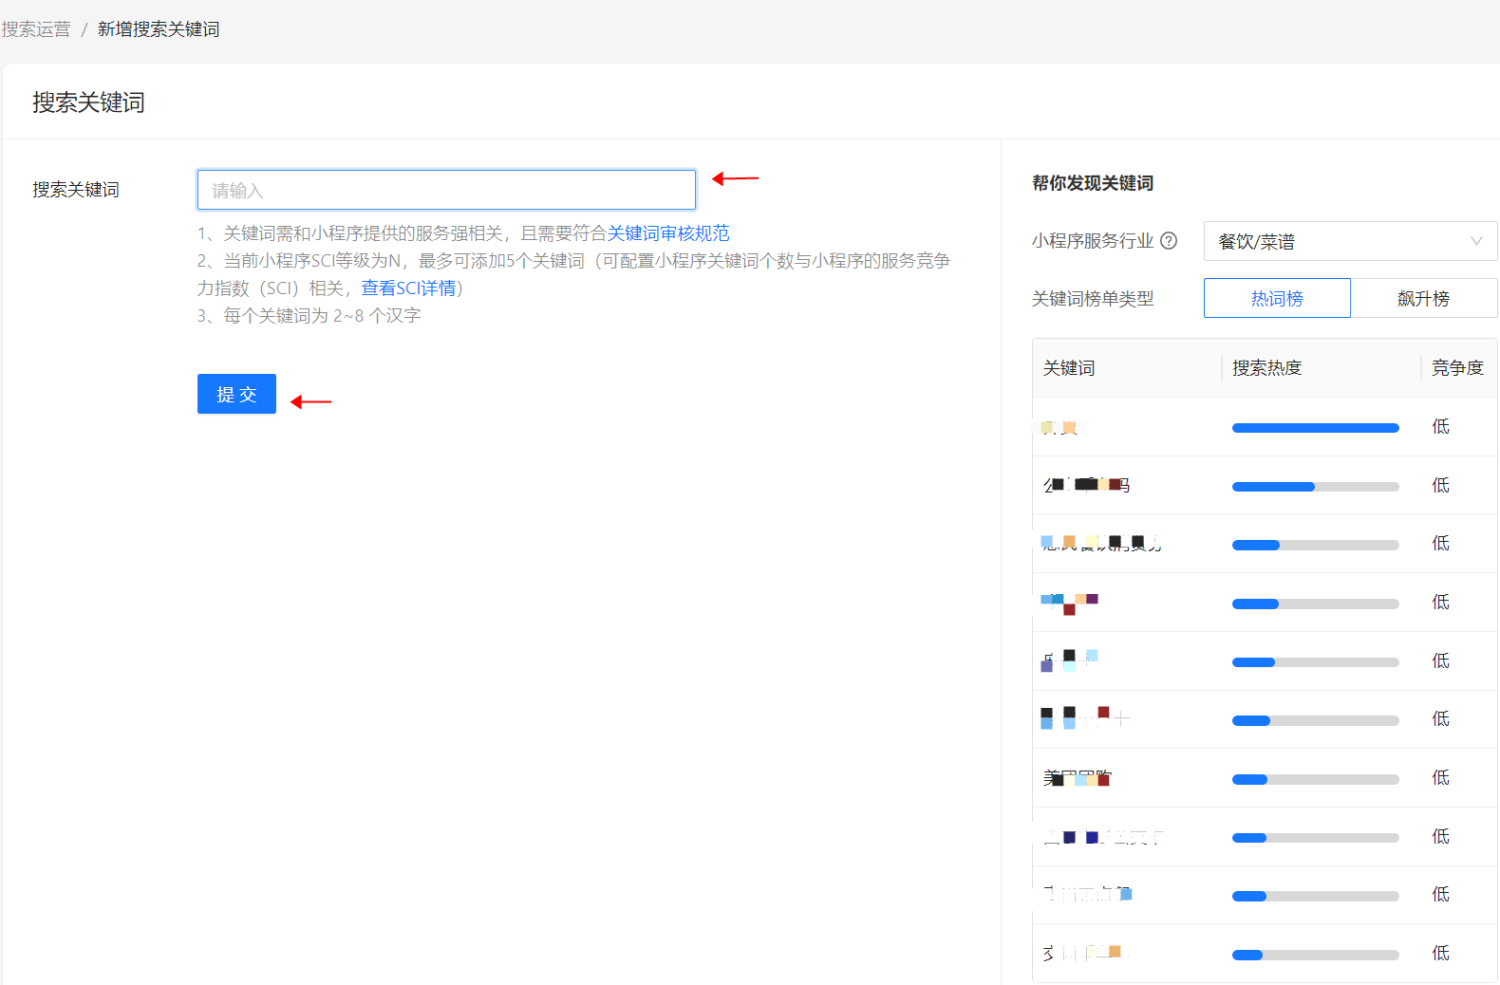
Task: Open the 关键词审核规范 guideline link
Action: click(x=671, y=233)
